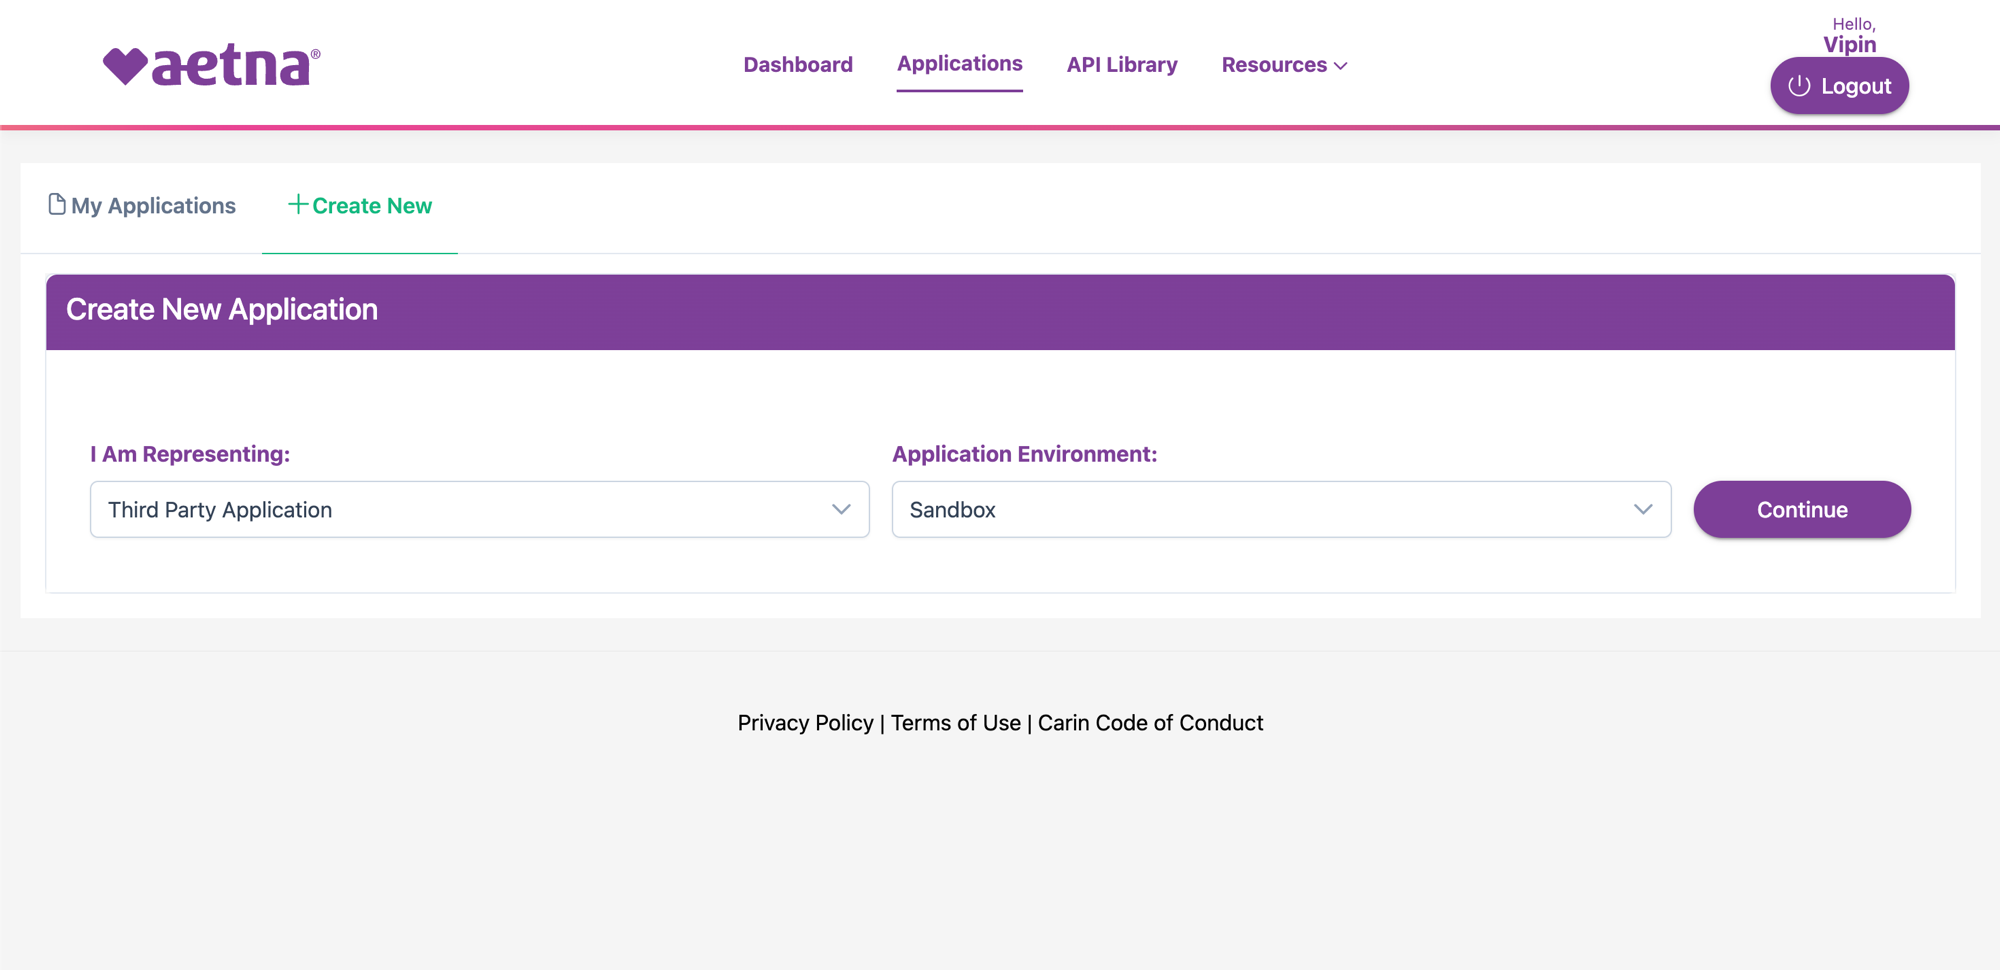The height and width of the screenshot is (970, 2000).
Task: Click the Logout button
Action: 1839,86
